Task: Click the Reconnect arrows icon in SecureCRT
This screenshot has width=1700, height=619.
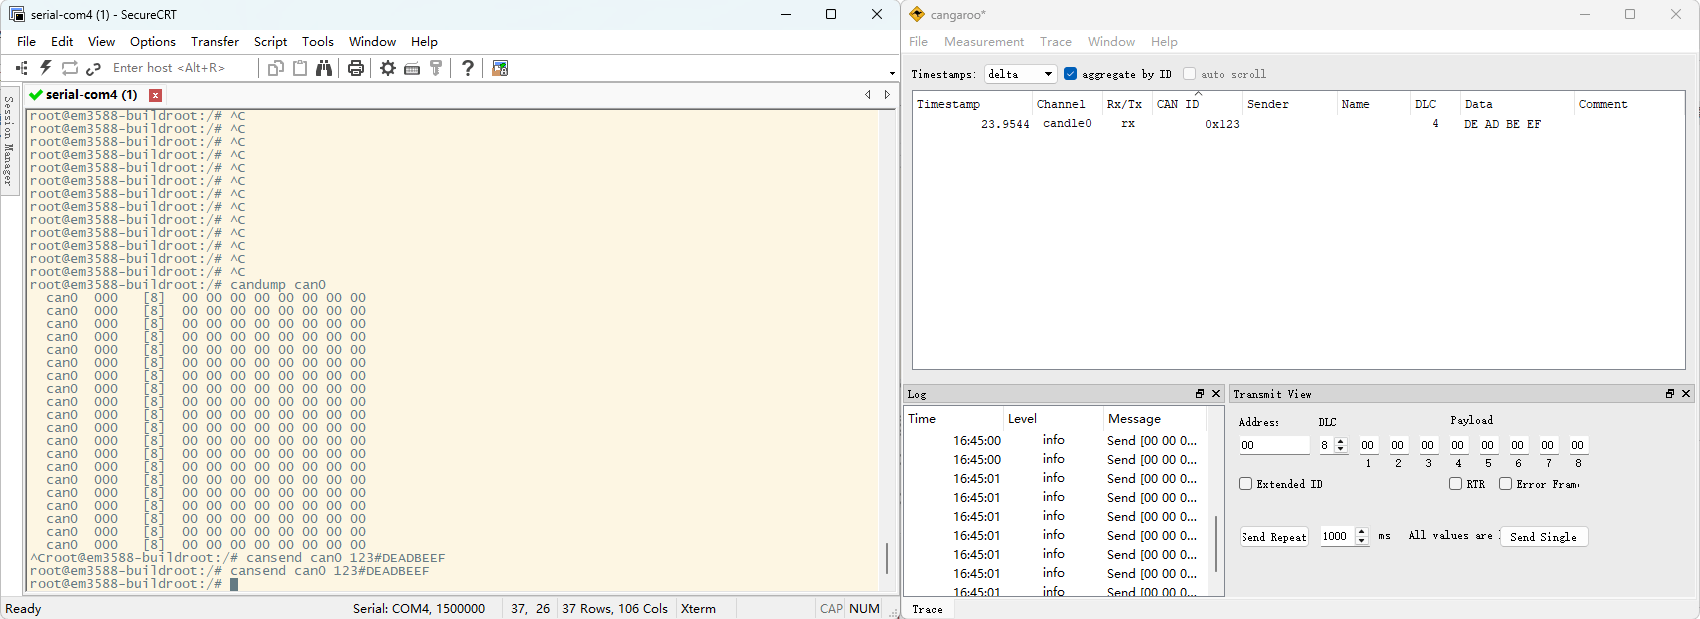Action: click(x=70, y=68)
